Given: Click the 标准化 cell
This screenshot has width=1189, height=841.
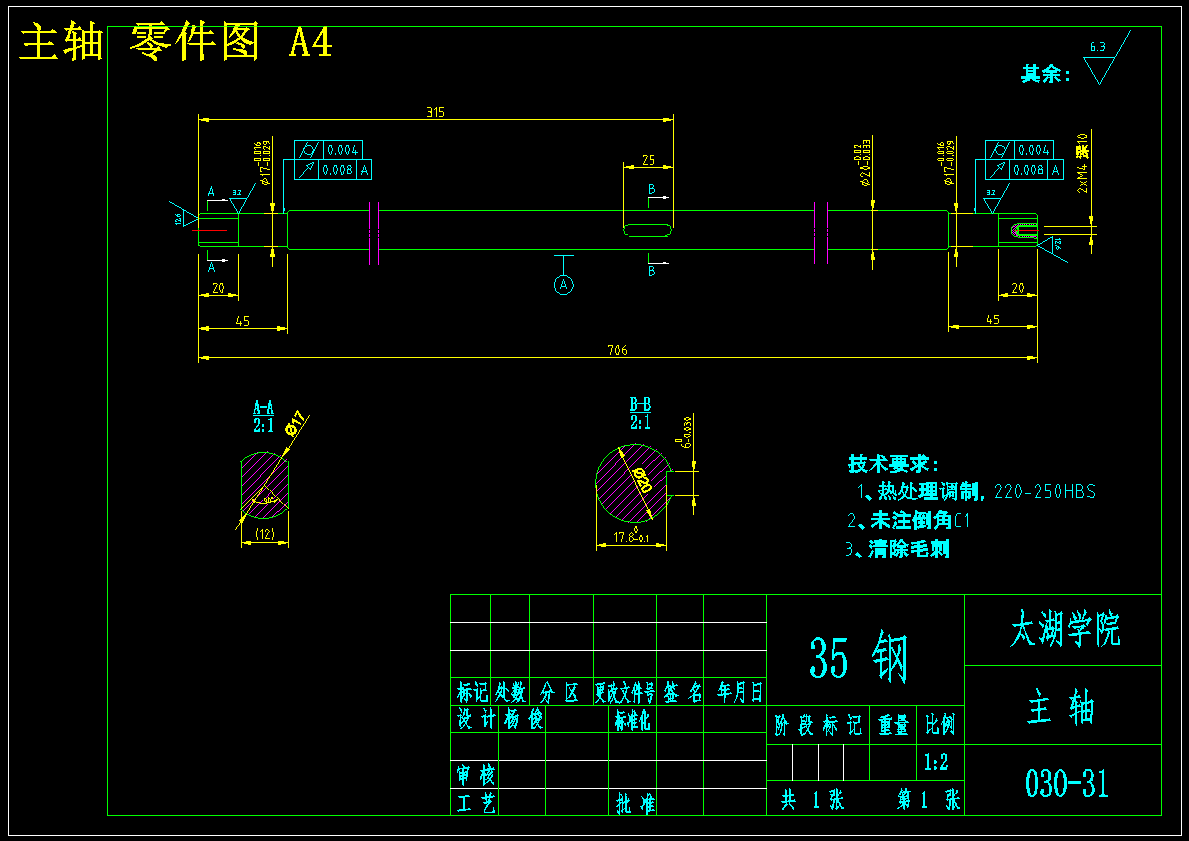Looking at the screenshot, I should coord(632,720).
